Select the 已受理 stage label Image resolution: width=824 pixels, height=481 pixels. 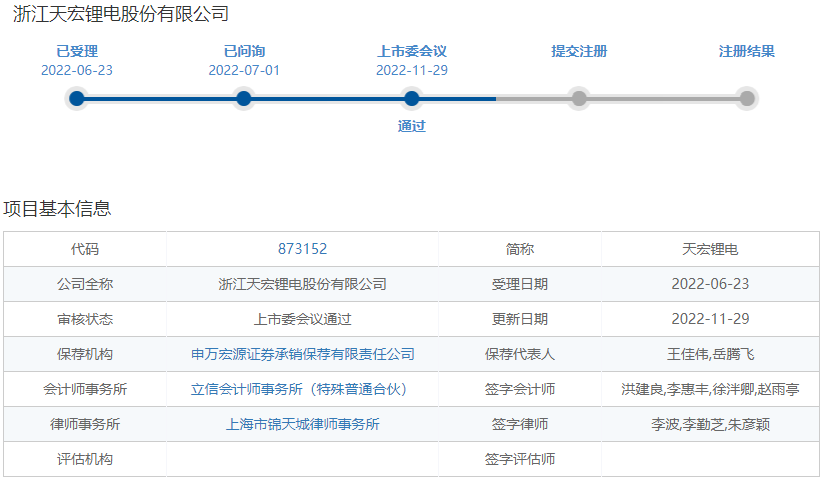pyautogui.click(x=77, y=51)
